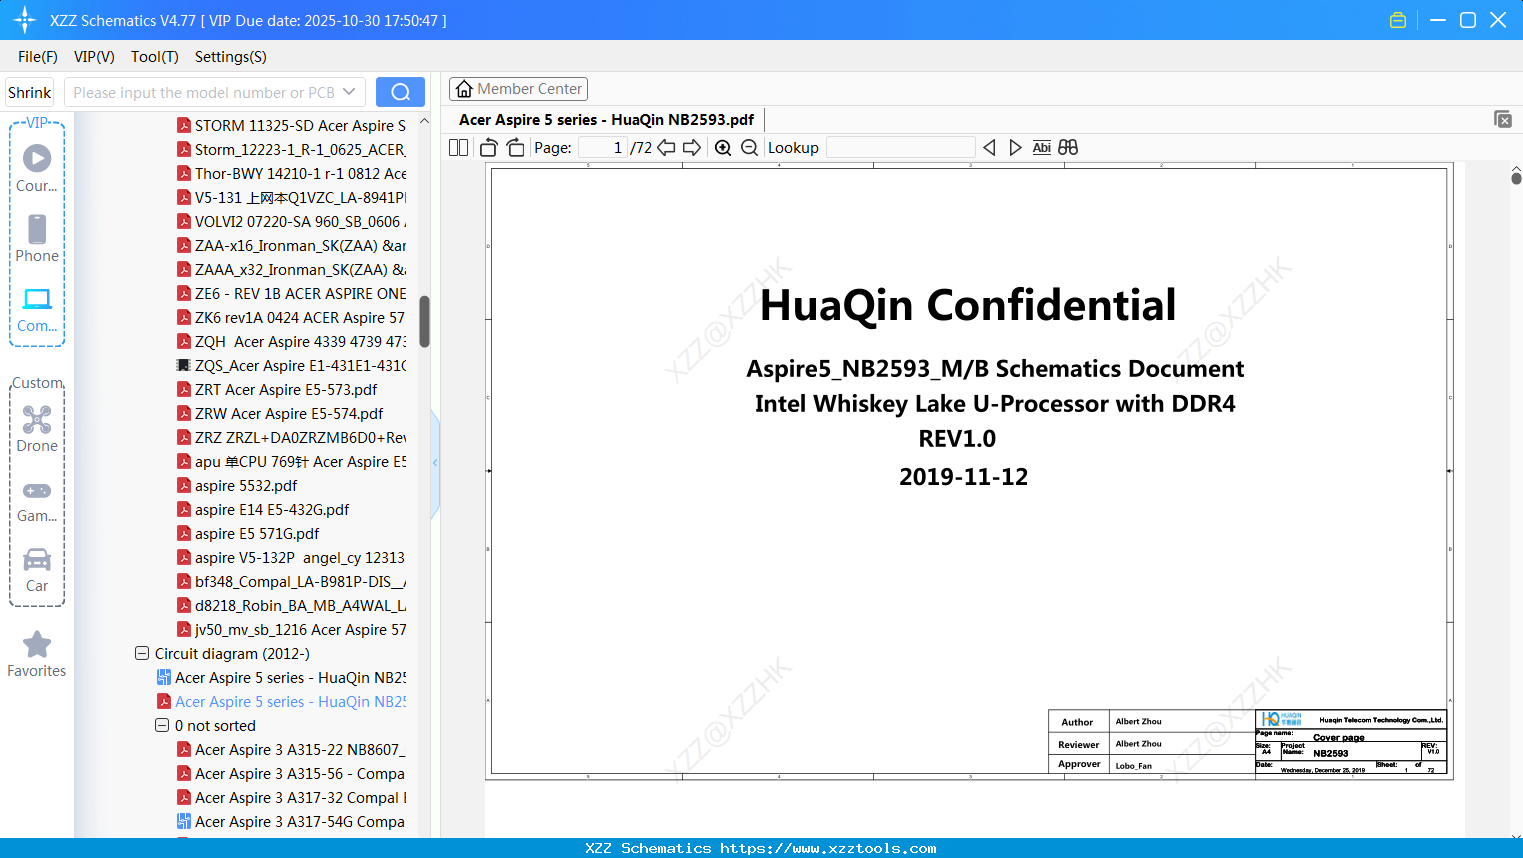The image size is (1523, 858).
Task: Open STORM 11325-SD Acer Aspire file
Action: tap(291, 126)
